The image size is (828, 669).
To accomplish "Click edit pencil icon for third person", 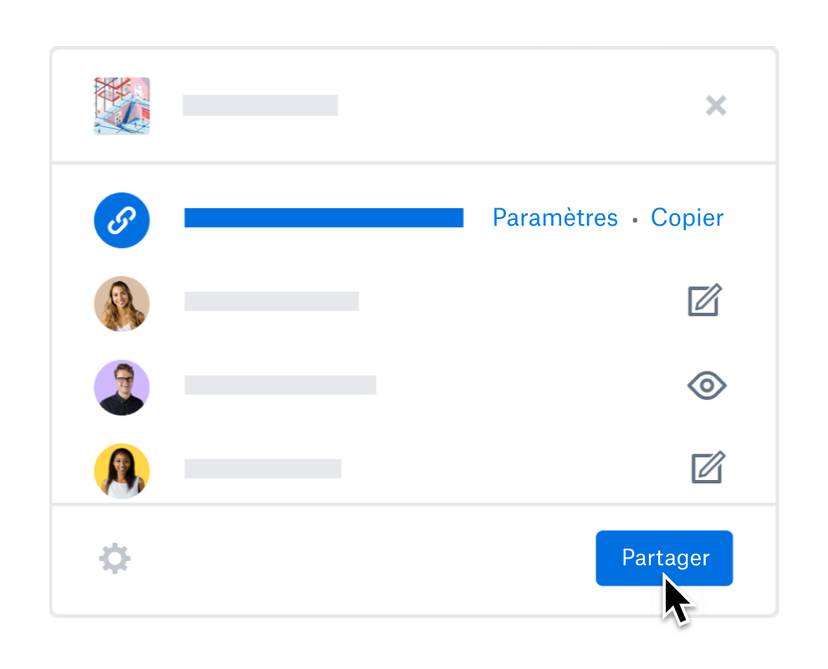I will point(707,467).
